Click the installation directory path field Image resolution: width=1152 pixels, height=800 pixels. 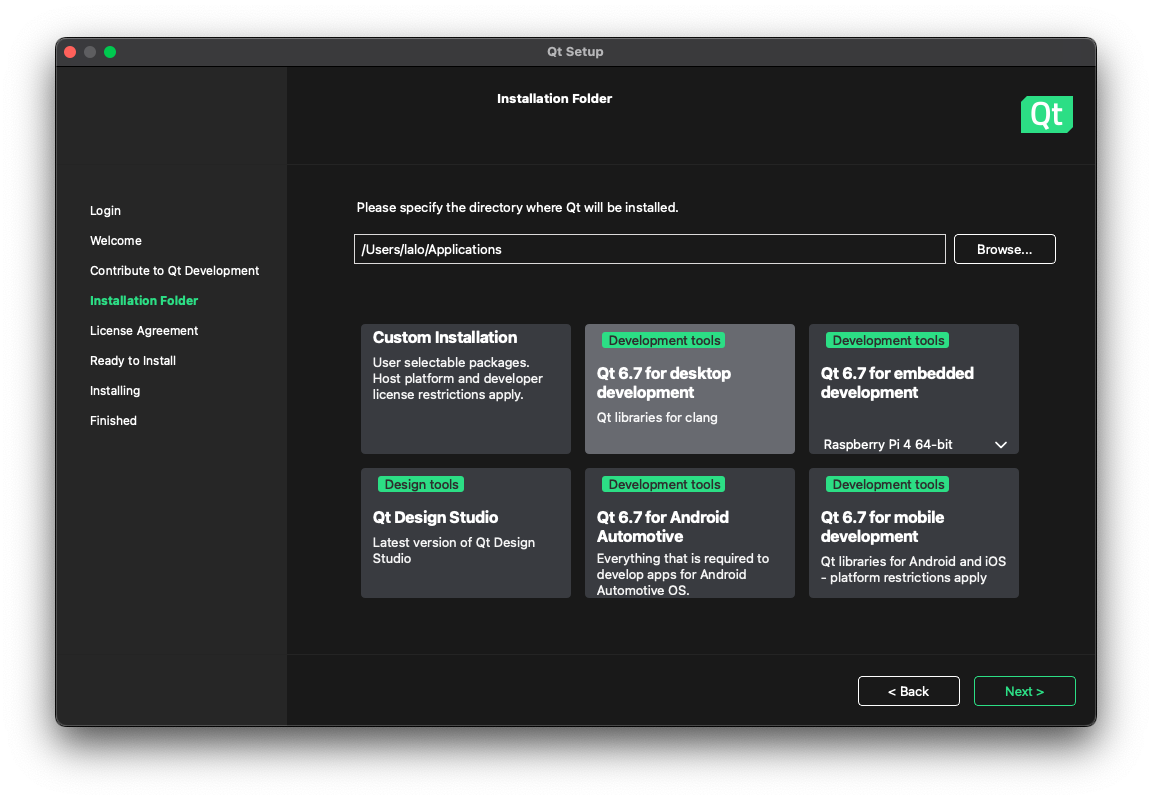coord(649,249)
